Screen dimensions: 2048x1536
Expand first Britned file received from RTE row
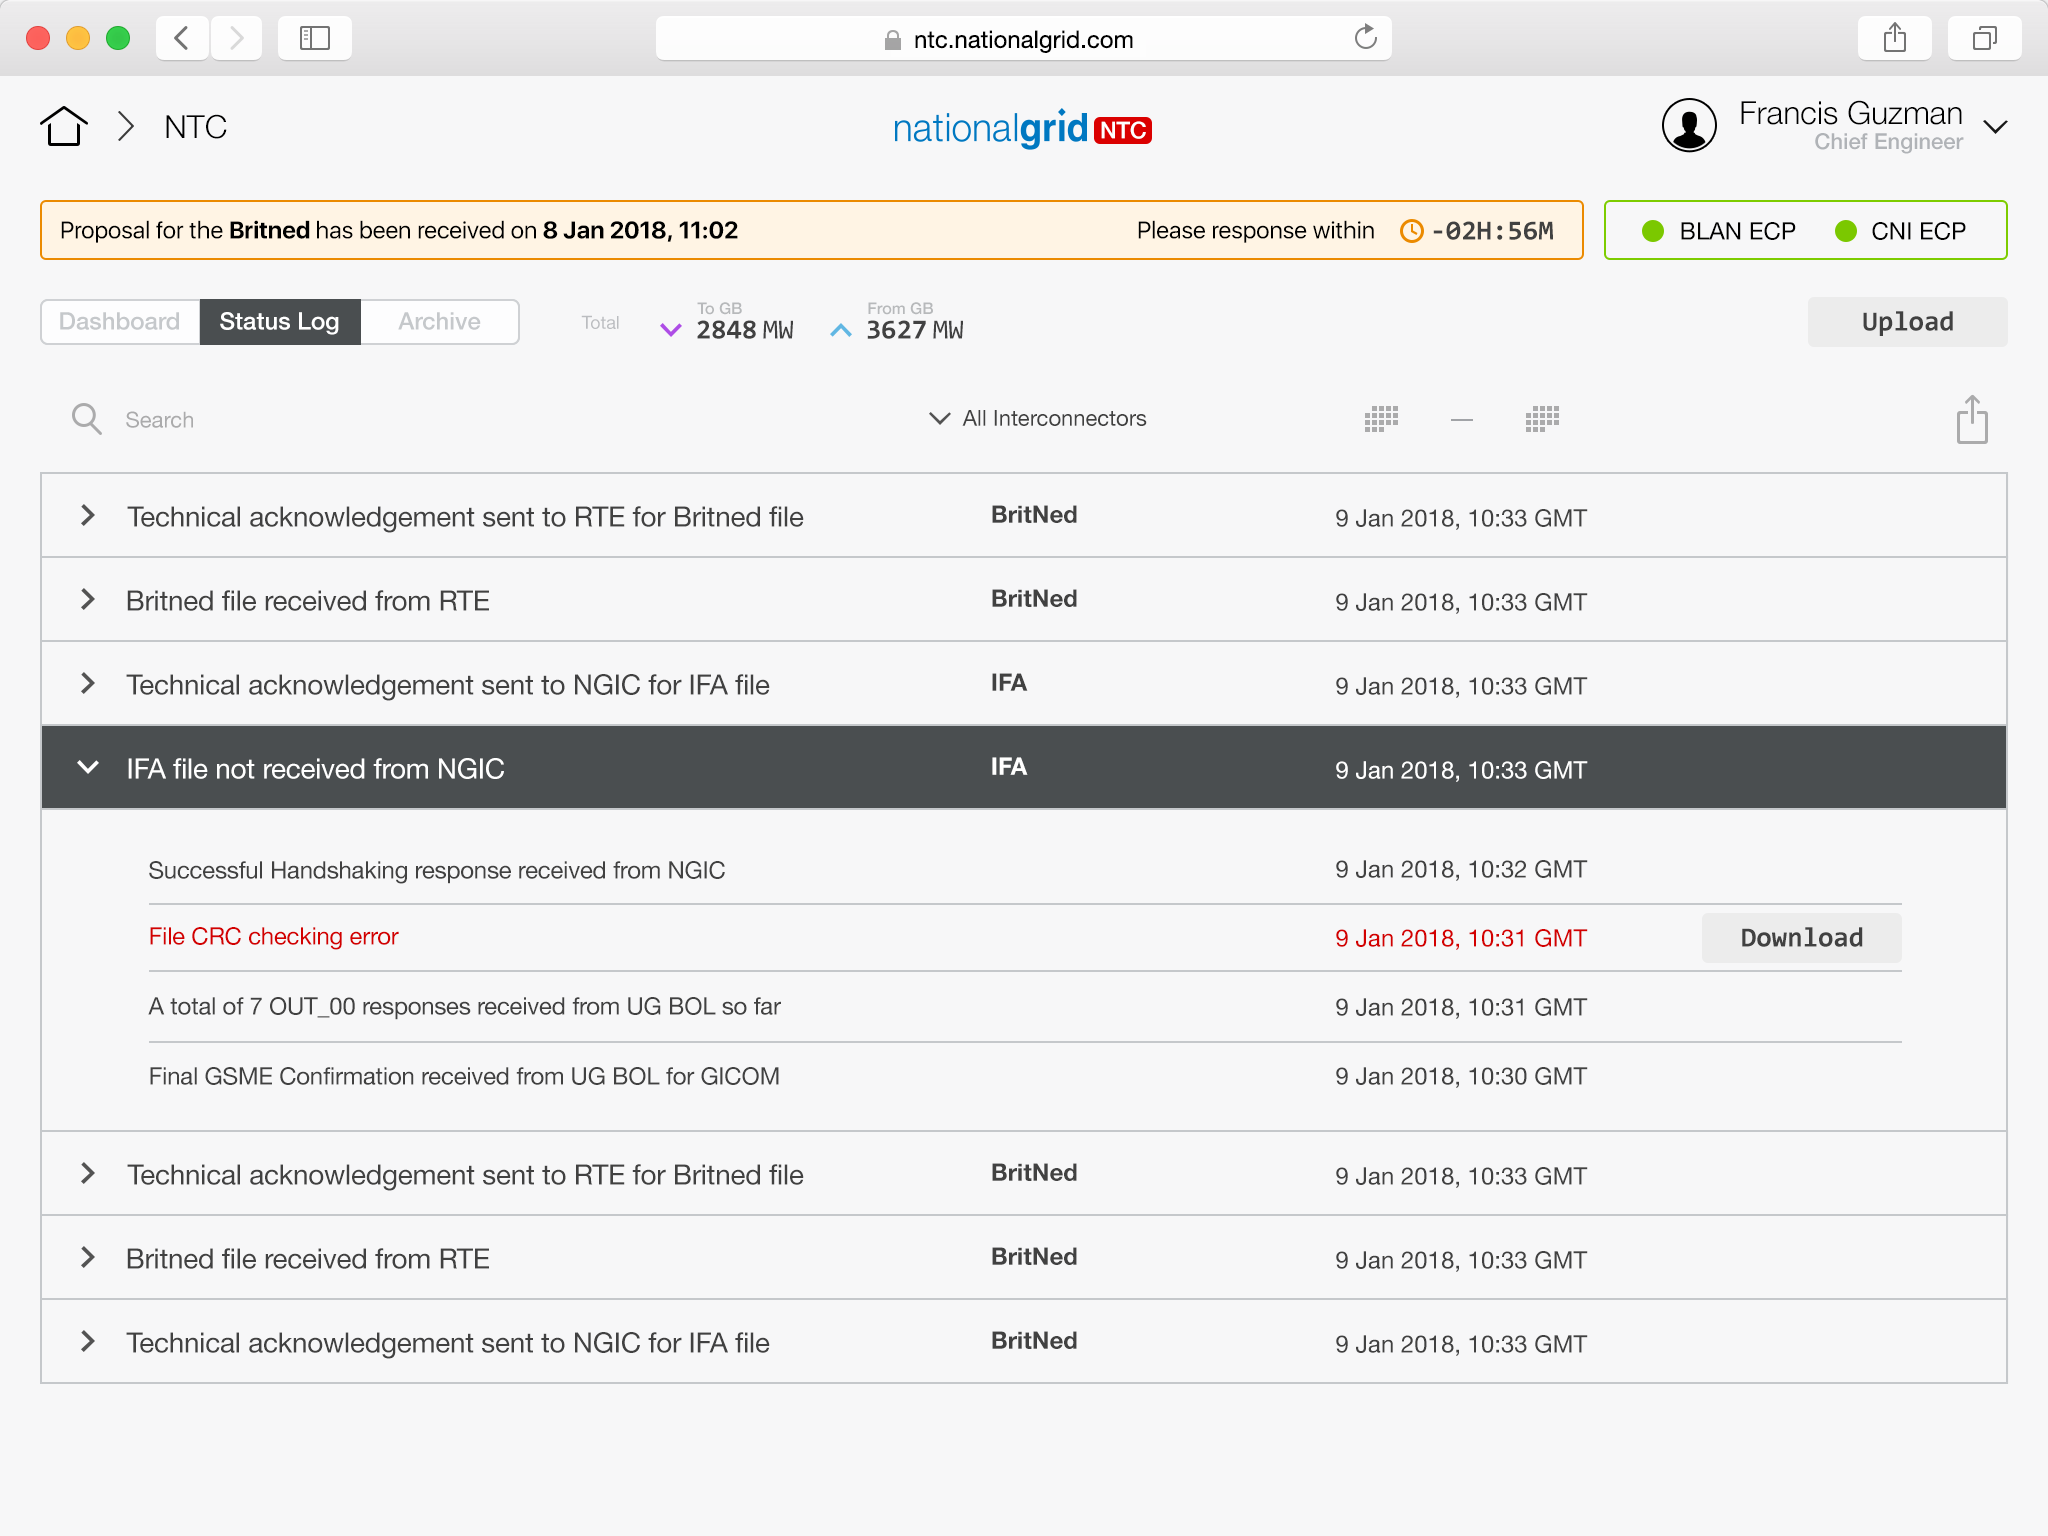[x=88, y=600]
